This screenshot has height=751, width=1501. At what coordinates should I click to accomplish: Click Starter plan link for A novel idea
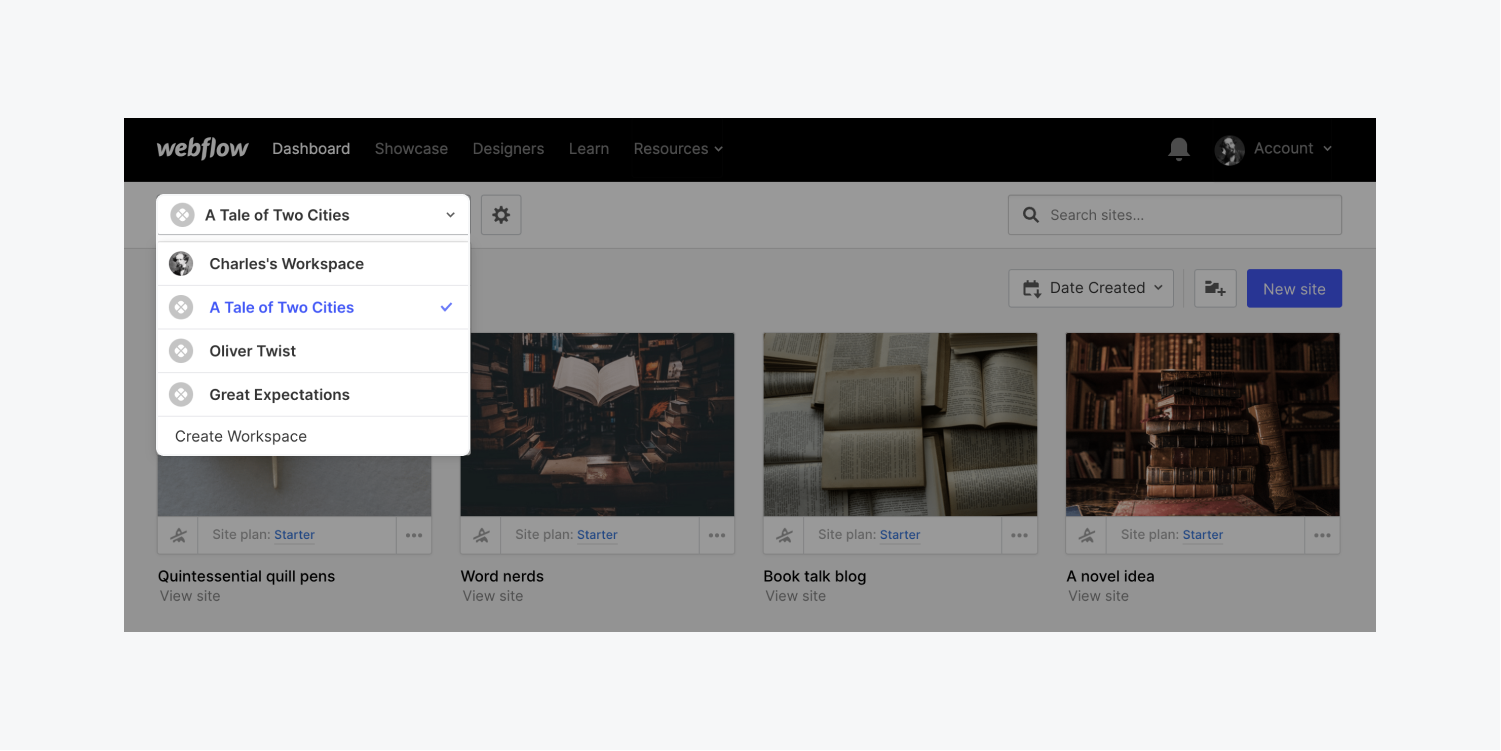coord(1203,535)
